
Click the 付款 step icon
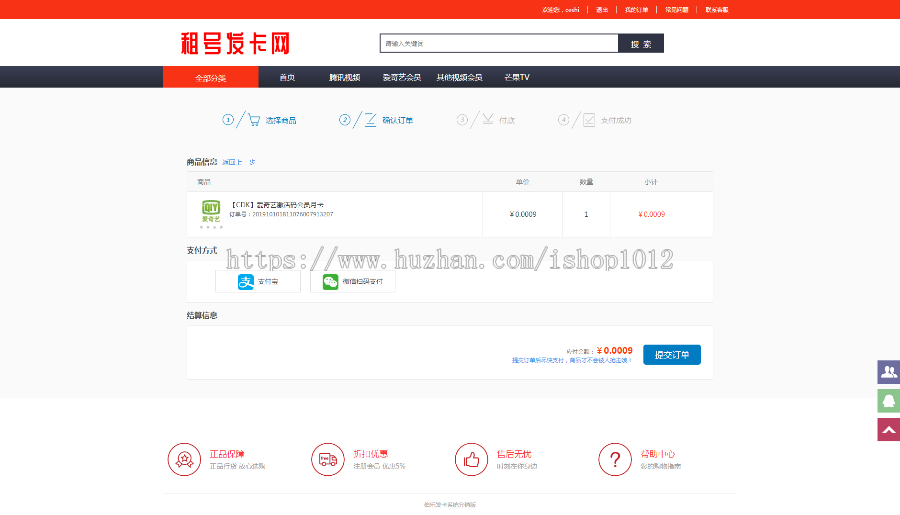click(488, 119)
